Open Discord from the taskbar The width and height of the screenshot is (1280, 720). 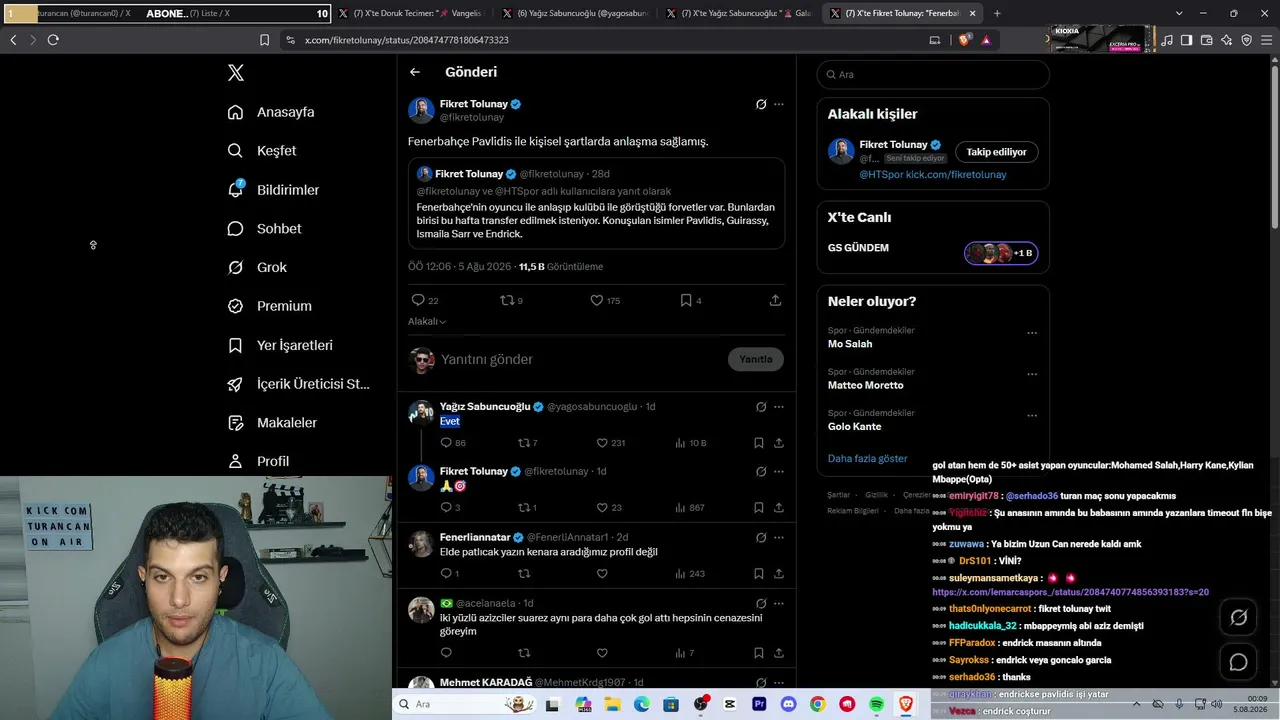(788, 704)
